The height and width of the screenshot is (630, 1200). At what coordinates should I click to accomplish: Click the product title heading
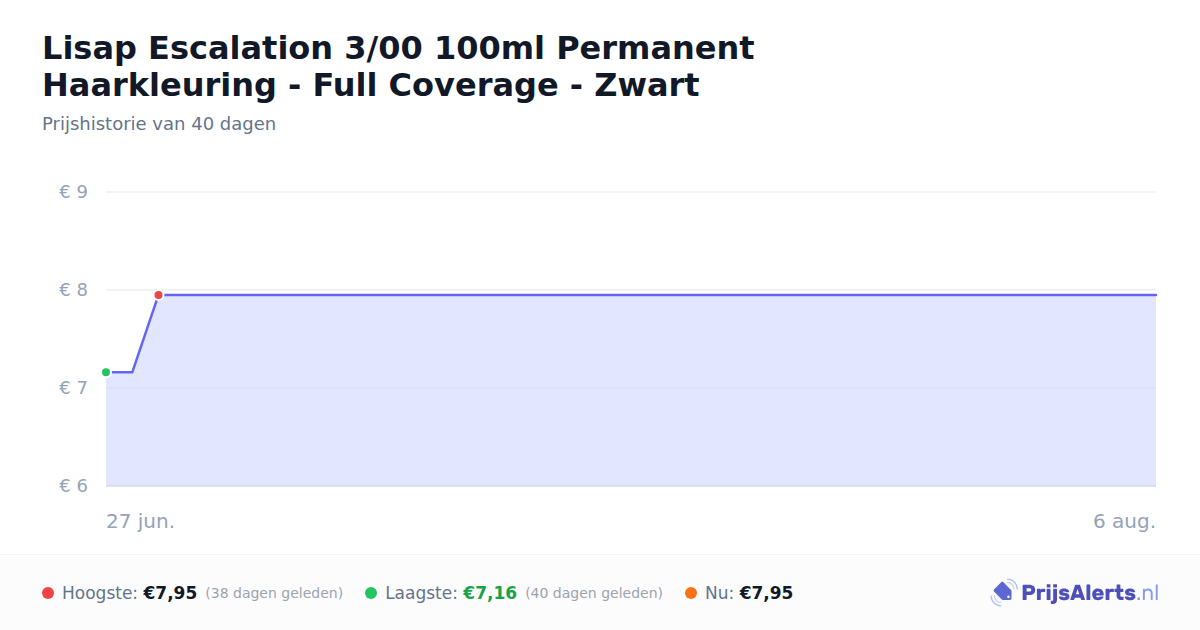pyautogui.click(x=398, y=66)
